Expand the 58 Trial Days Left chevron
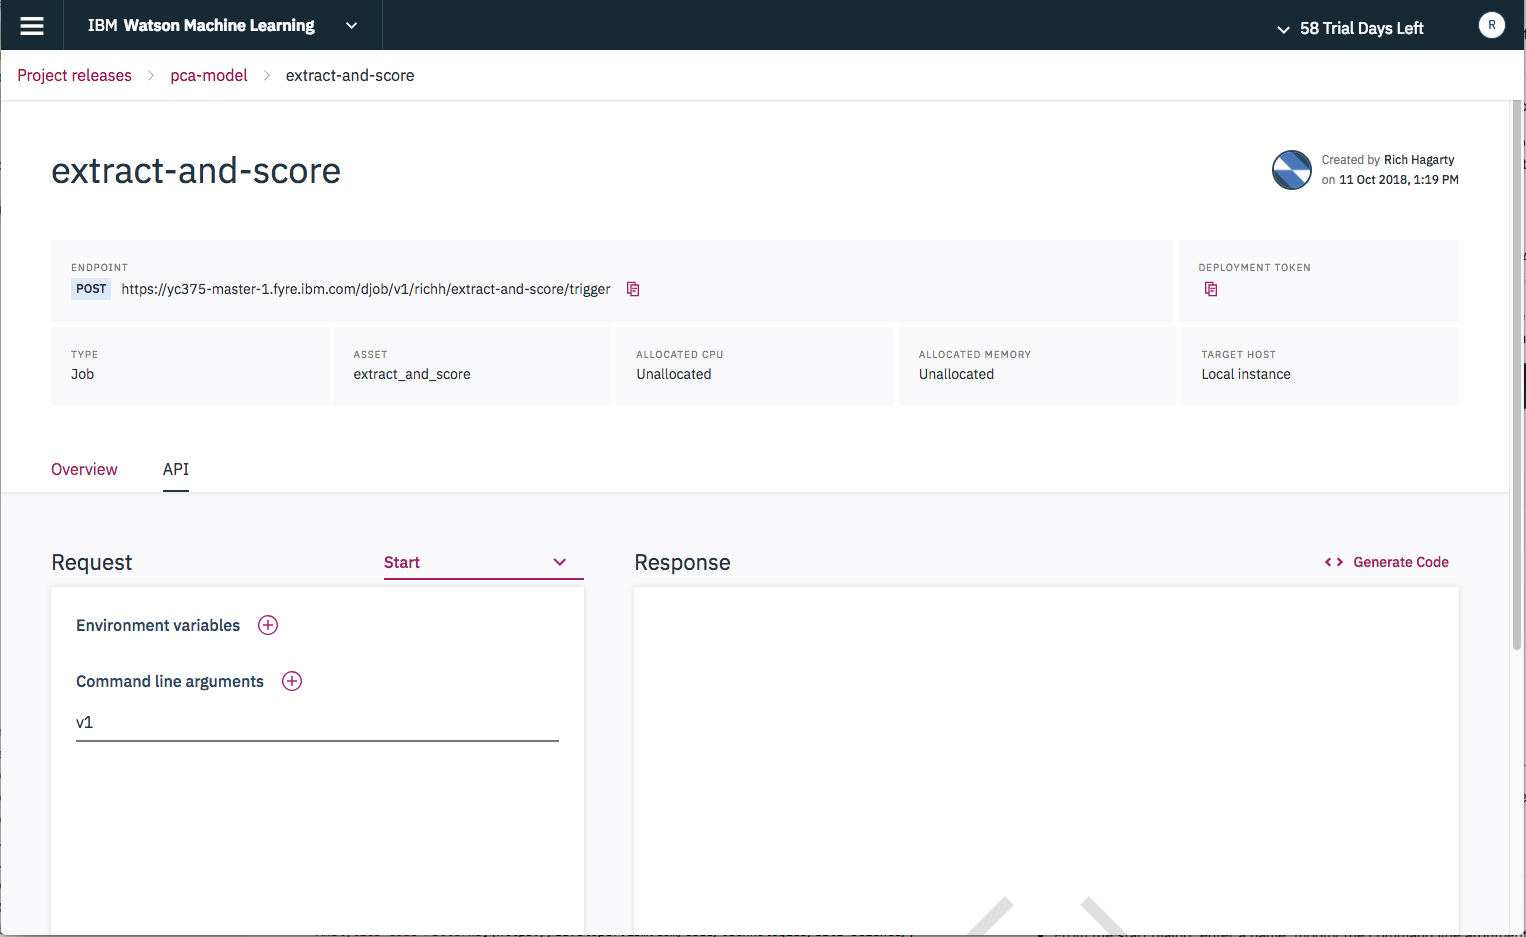Viewport: 1526px width, 937px height. pyautogui.click(x=1283, y=29)
